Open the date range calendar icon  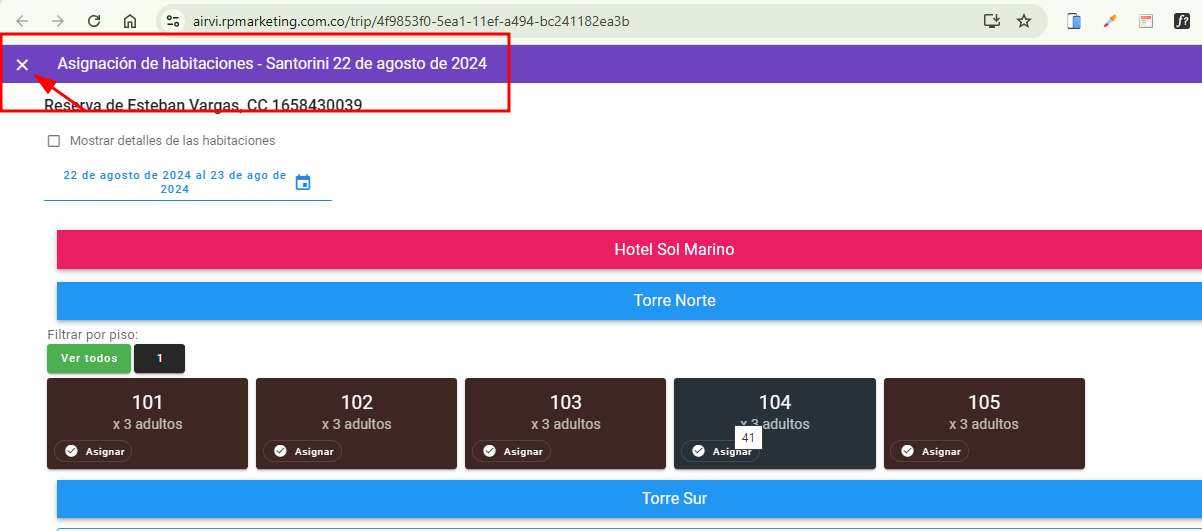[303, 182]
